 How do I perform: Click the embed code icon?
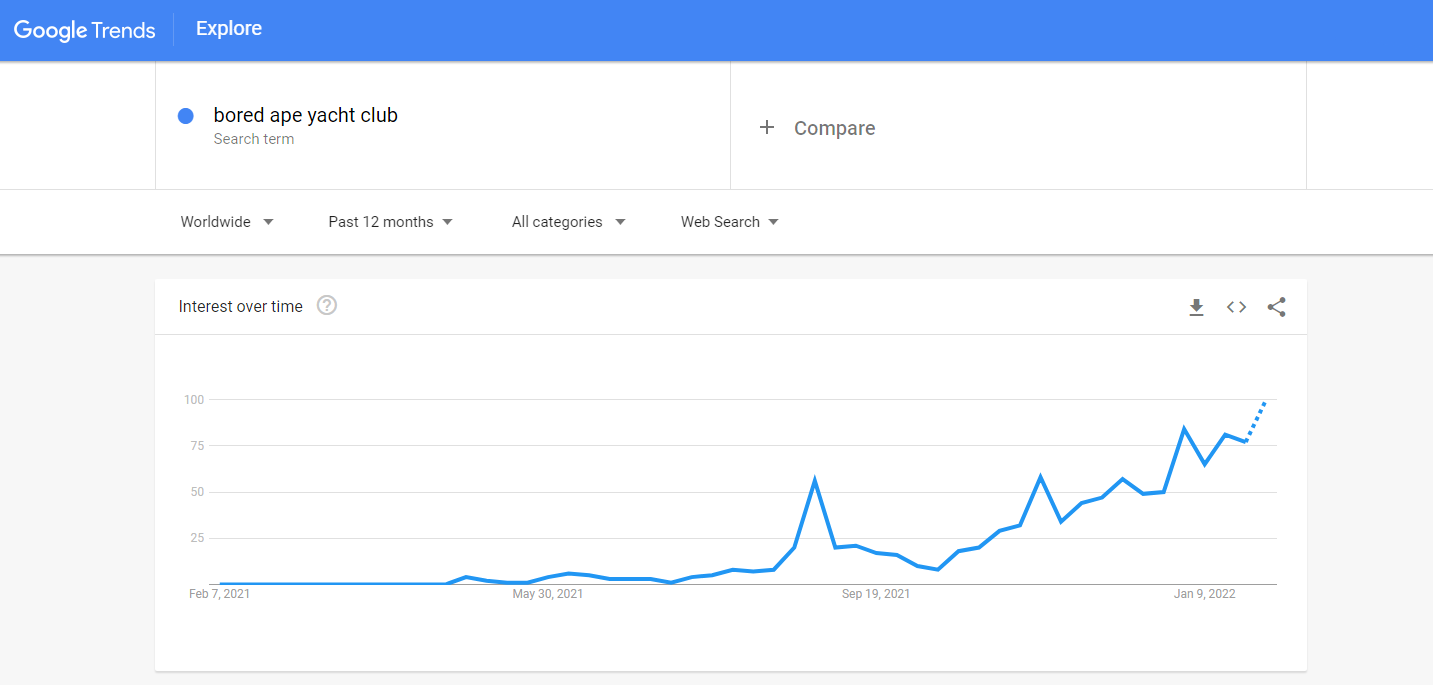pyautogui.click(x=1236, y=307)
